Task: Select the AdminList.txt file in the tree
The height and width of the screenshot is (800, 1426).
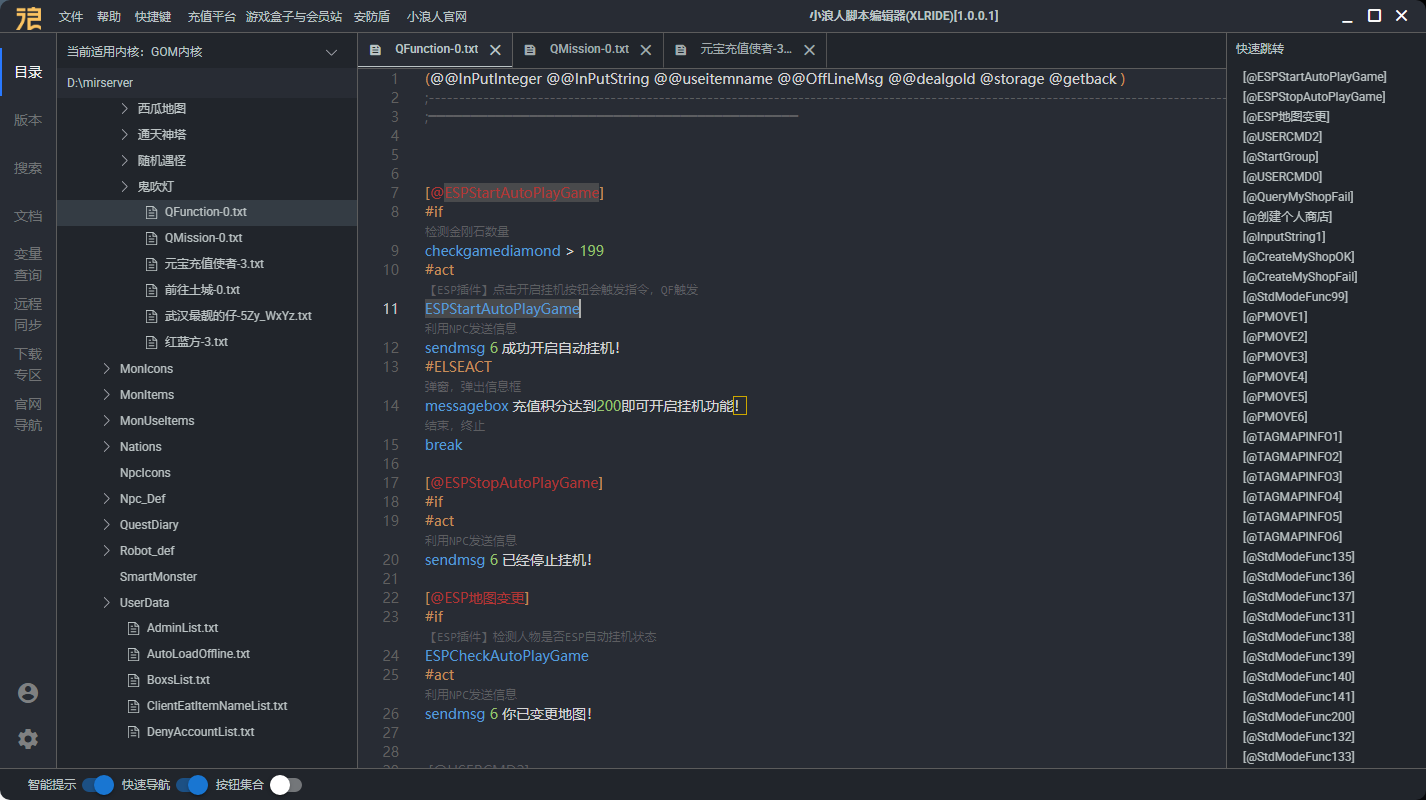Action: click(182, 627)
